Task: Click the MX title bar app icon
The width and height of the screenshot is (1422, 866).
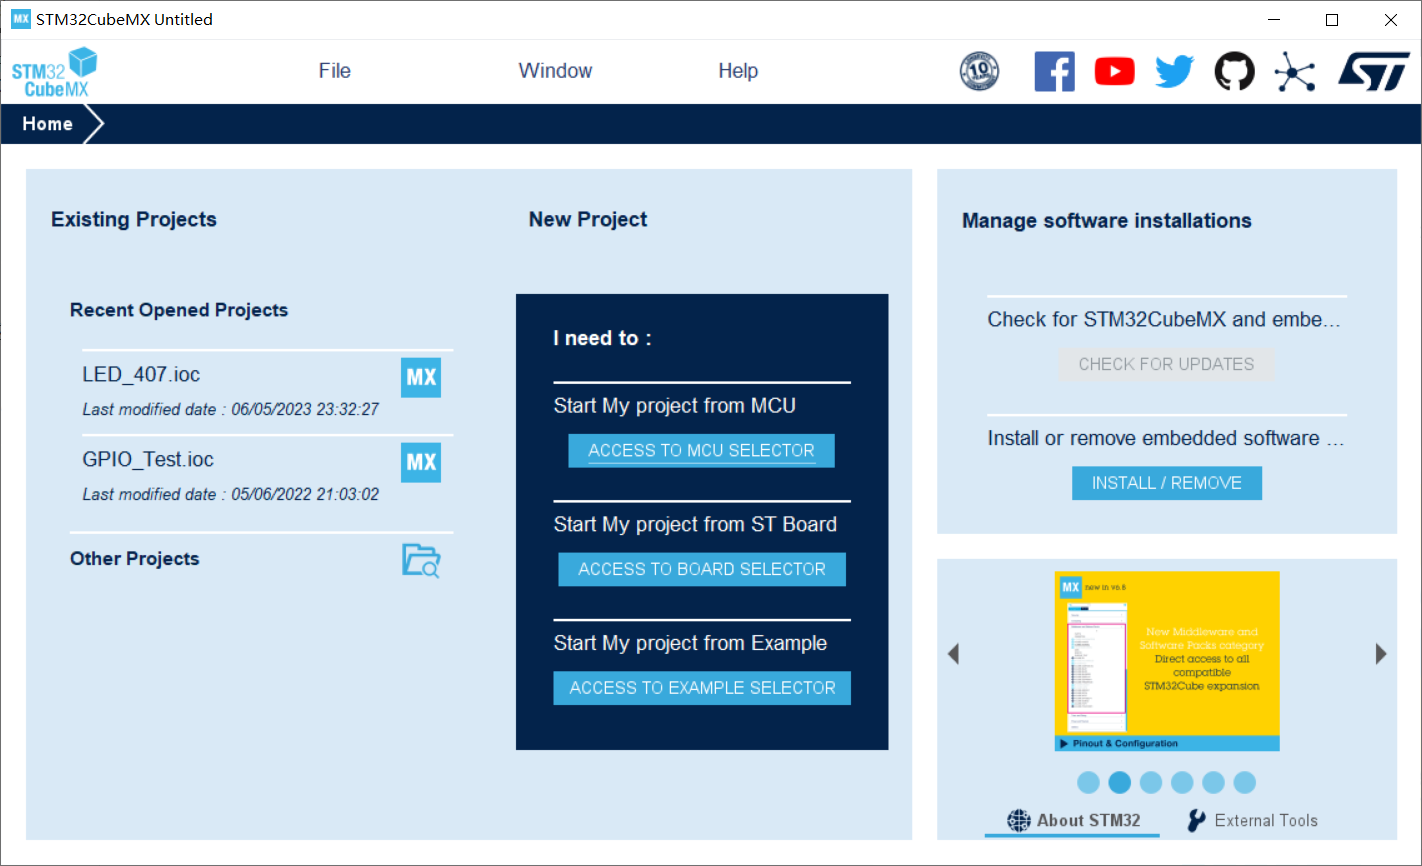Action: tap(20, 19)
